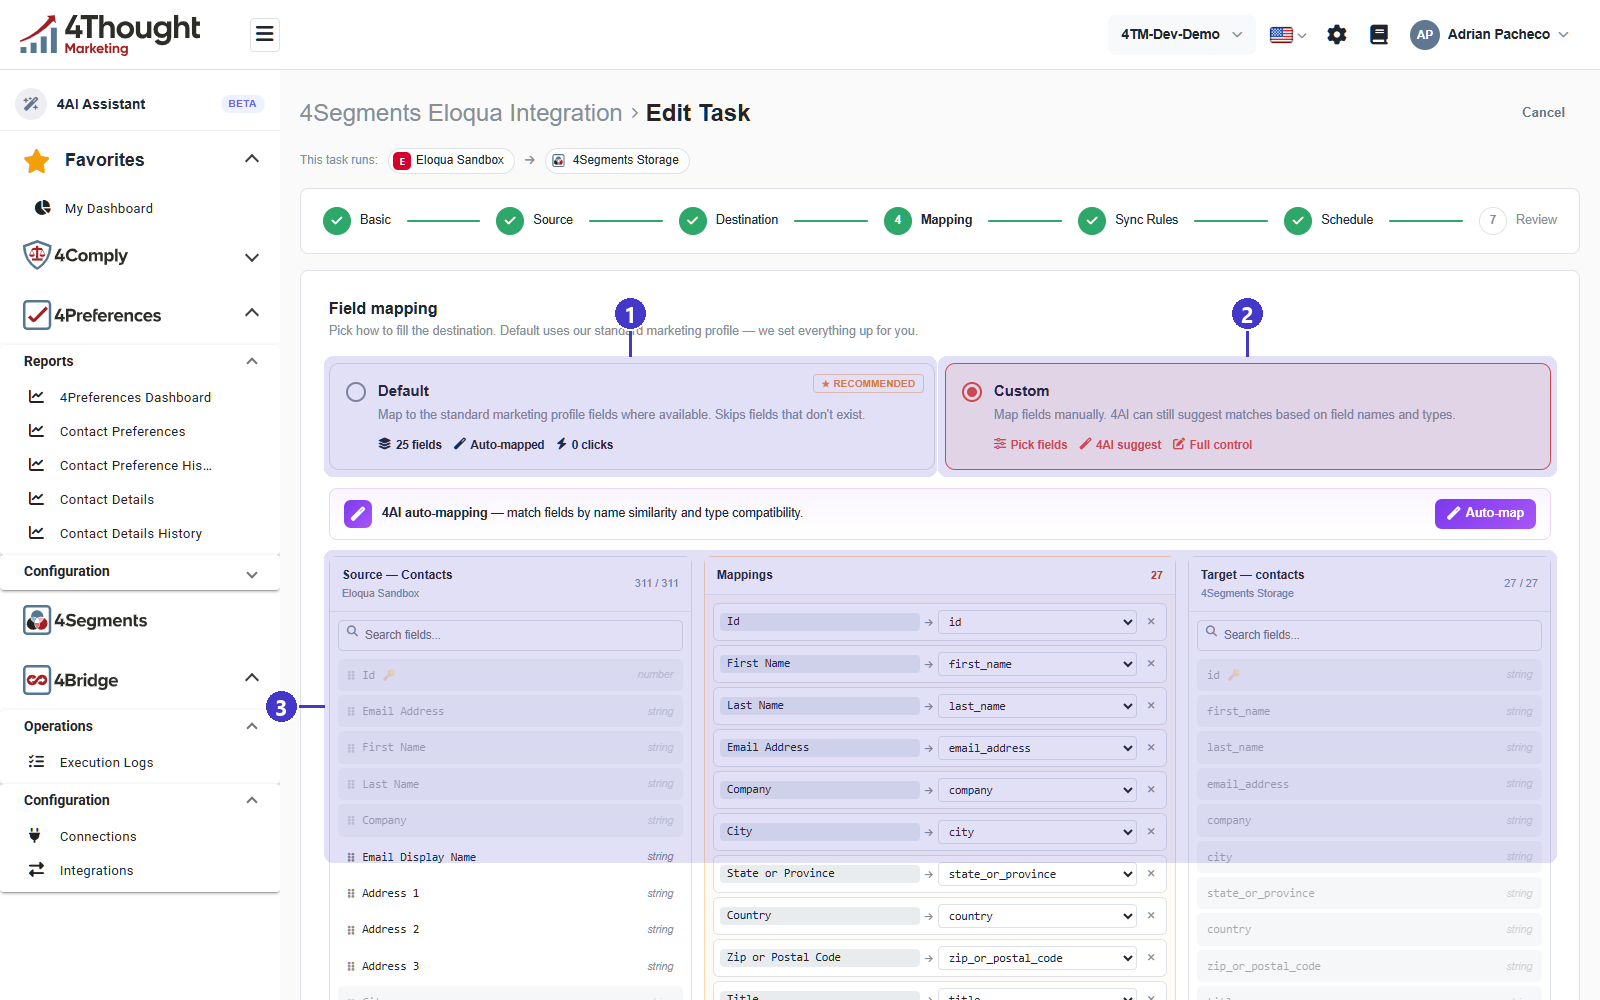The image size is (1600, 1000).
Task: Go to the Source step
Action: click(x=535, y=220)
